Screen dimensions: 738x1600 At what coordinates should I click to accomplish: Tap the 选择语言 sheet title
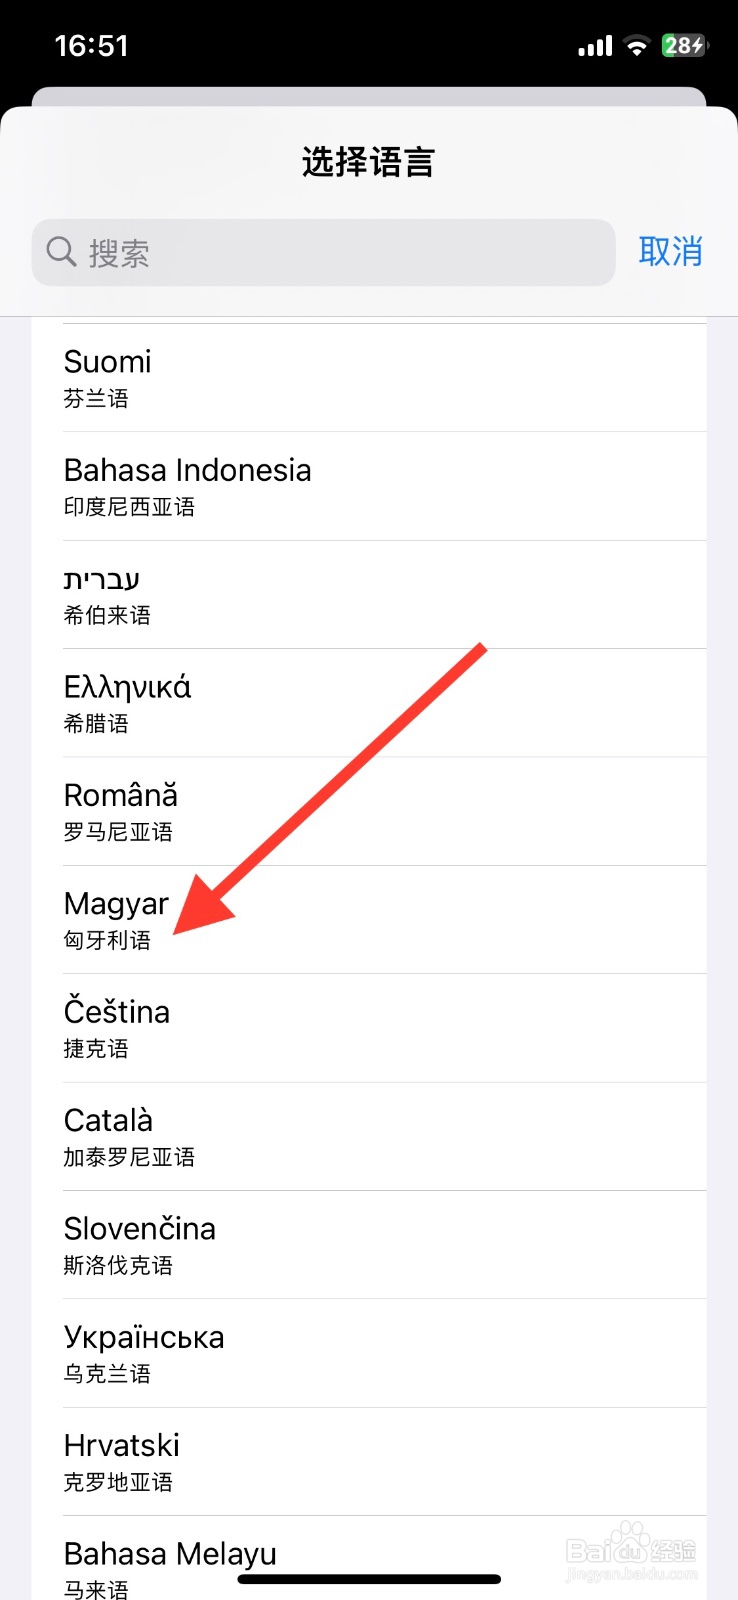(x=368, y=162)
